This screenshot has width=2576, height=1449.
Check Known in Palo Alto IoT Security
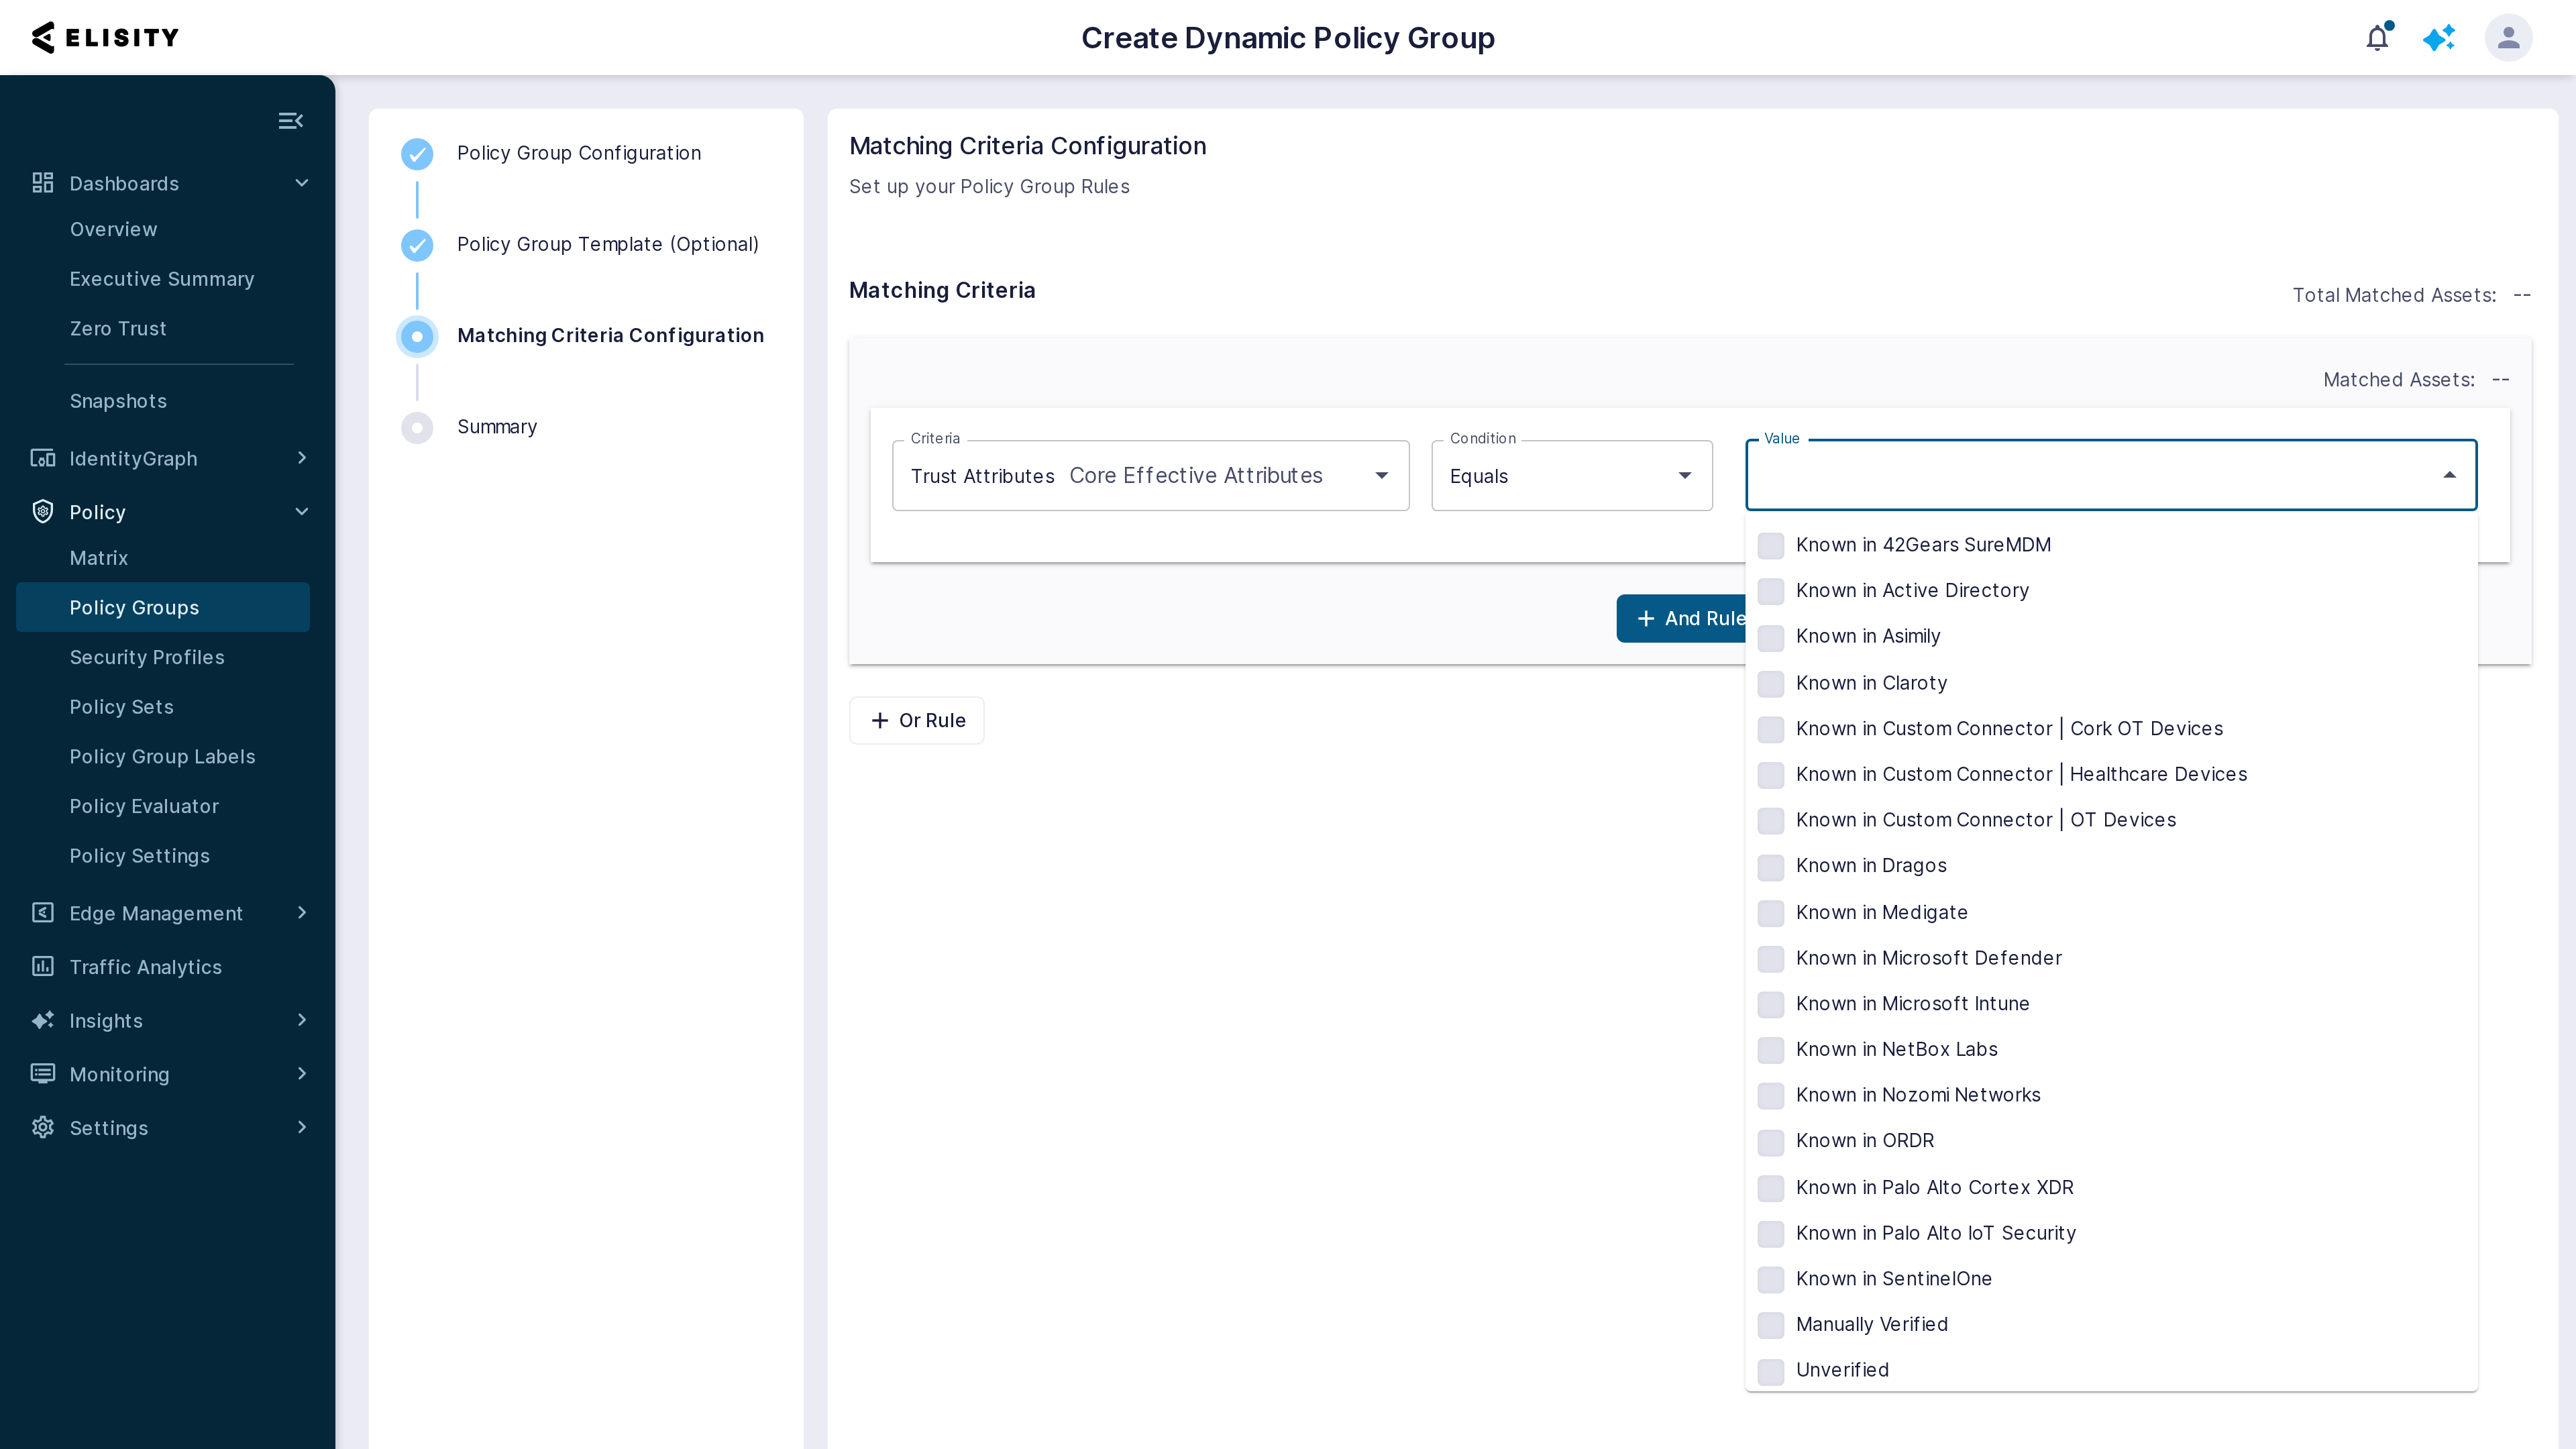click(x=1771, y=1233)
